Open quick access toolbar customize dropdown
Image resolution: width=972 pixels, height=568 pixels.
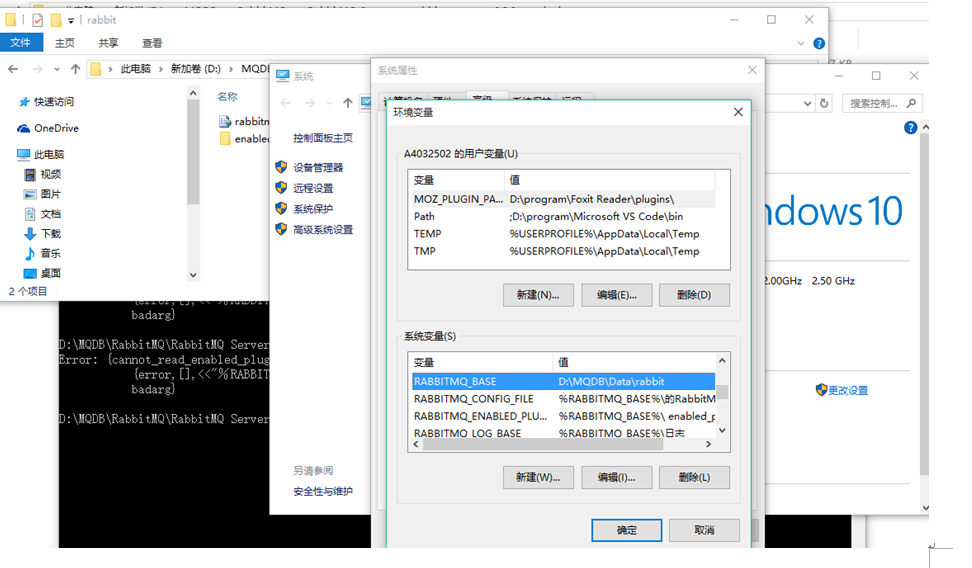tap(71, 20)
